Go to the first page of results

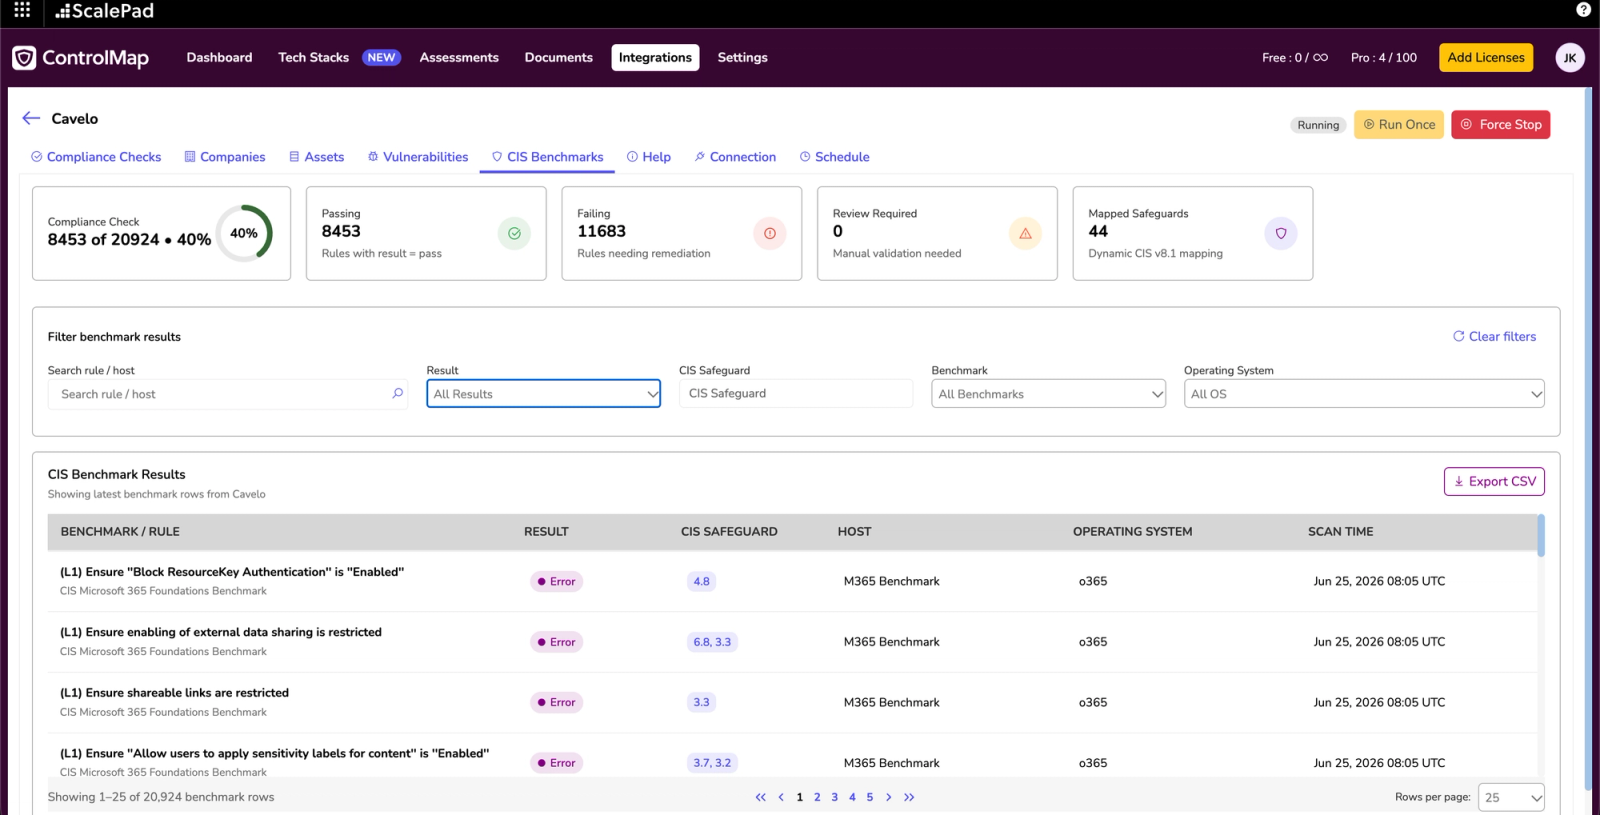(761, 797)
